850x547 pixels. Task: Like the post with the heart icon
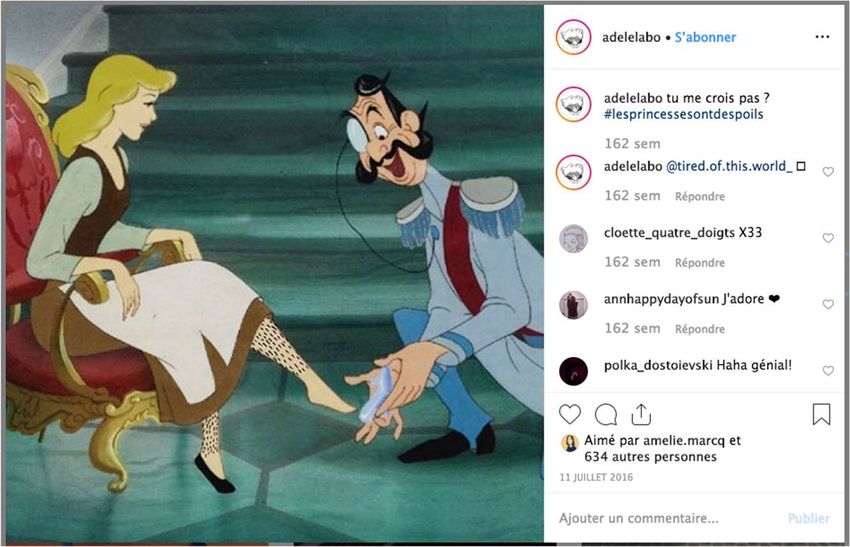point(570,415)
